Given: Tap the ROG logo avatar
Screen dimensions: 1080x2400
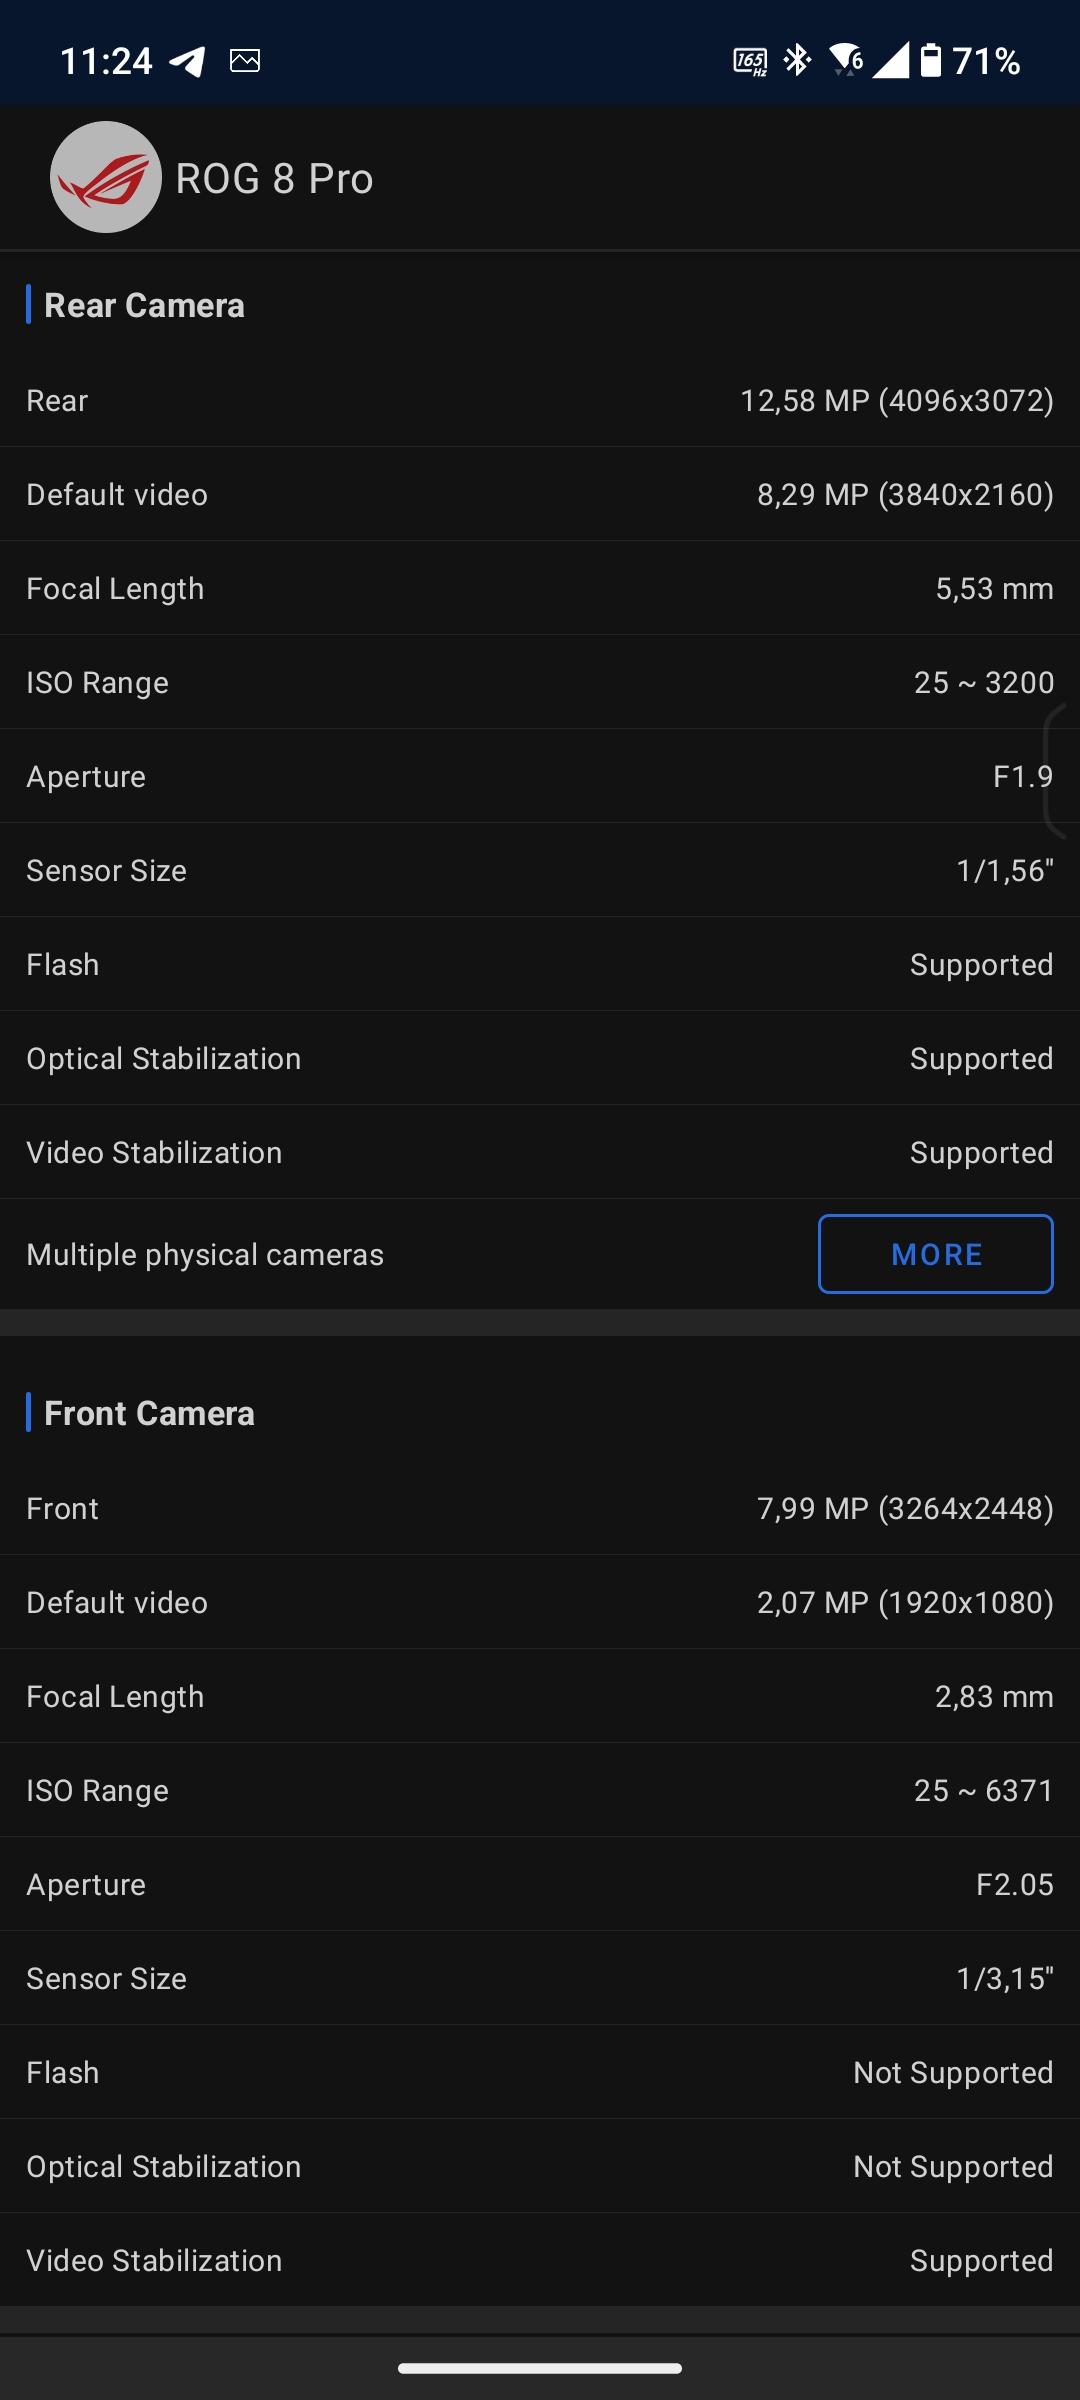Looking at the screenshot, I should (x=106, y=178).
